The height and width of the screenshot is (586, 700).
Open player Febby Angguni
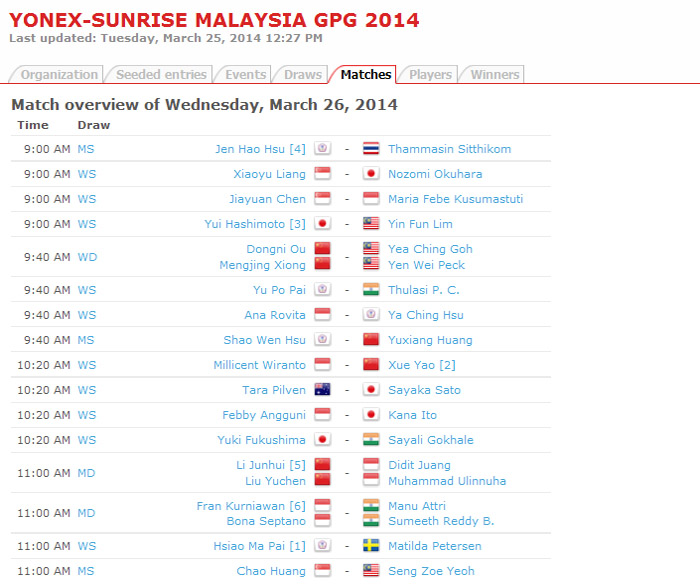click(264, 415)
